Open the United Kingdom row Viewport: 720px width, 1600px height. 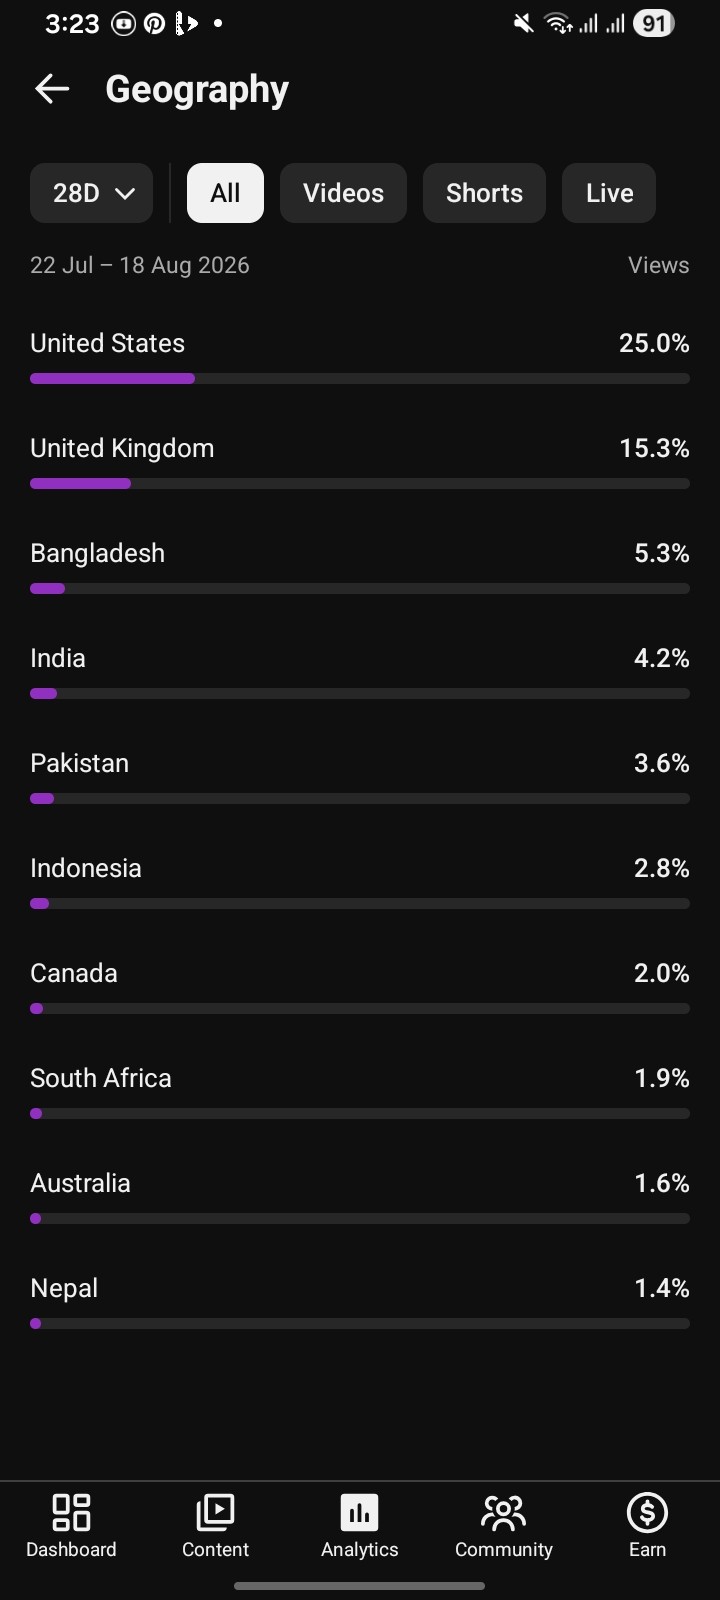(x=360, y=462)
